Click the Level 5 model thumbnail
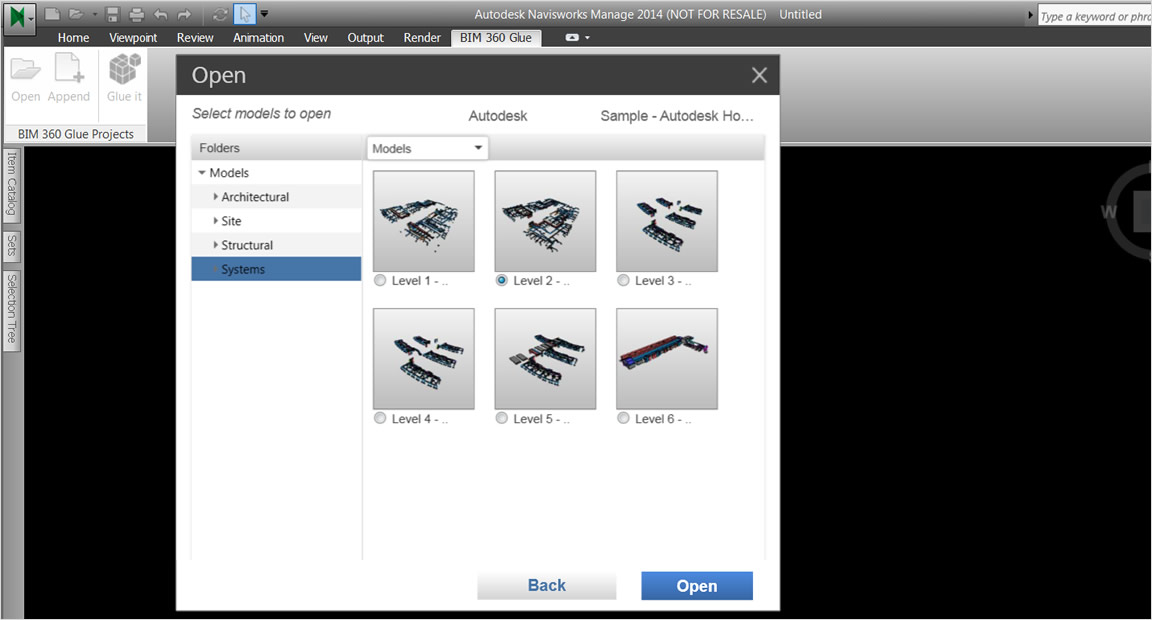The width and height of the screenshot is (1152, 620). [545, 358]
